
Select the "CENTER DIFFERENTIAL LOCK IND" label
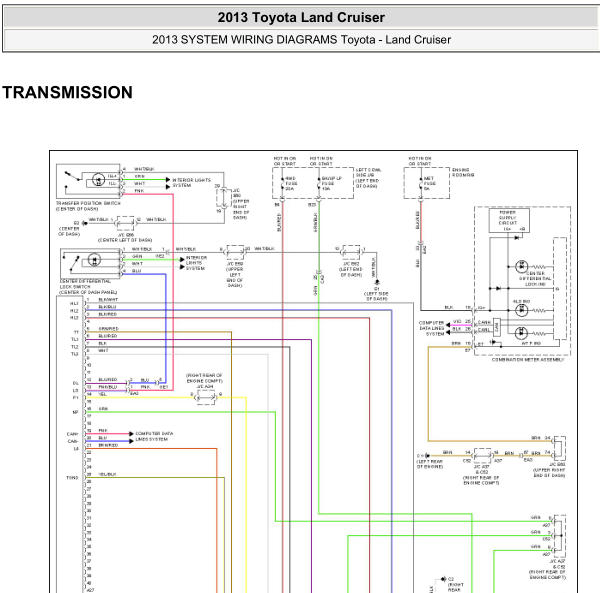(535, 279)
